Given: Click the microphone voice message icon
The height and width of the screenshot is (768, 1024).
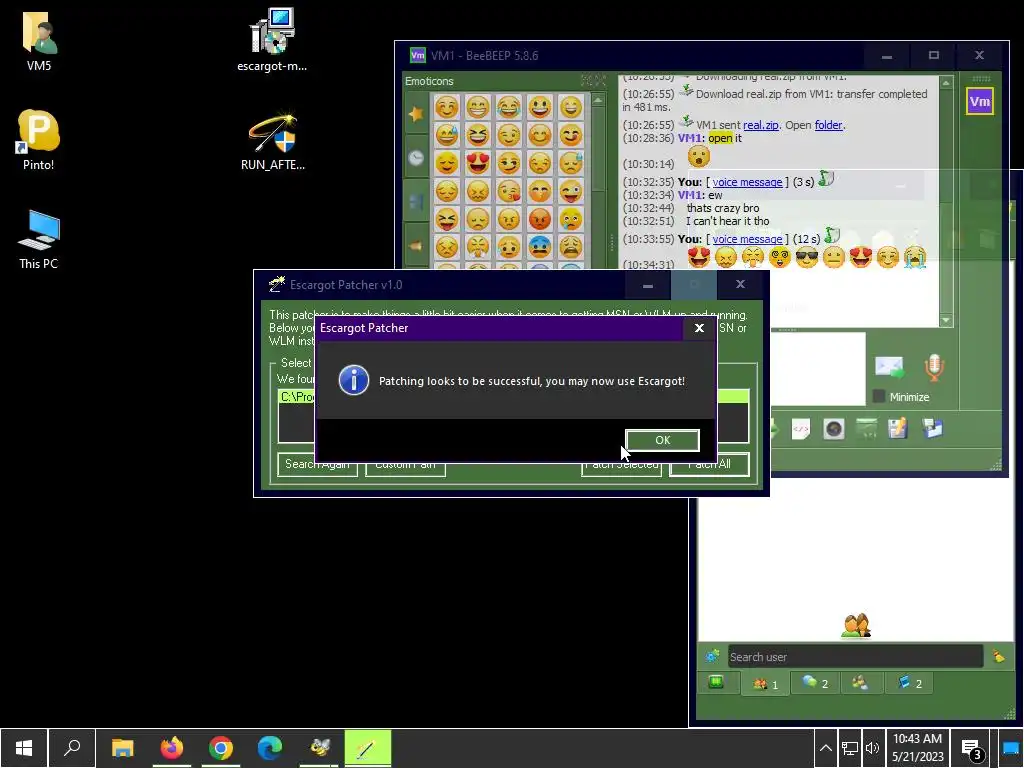Looking at the screenshot, I should [934, 367].
